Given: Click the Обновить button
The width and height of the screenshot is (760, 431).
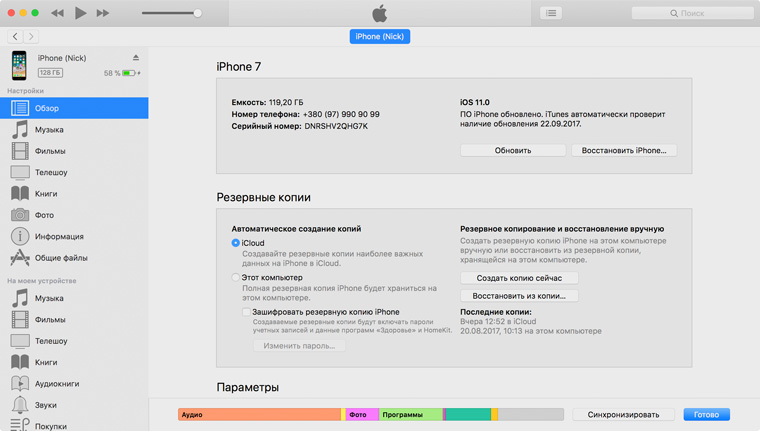Looking at the screenshot, I should (513, 150).
